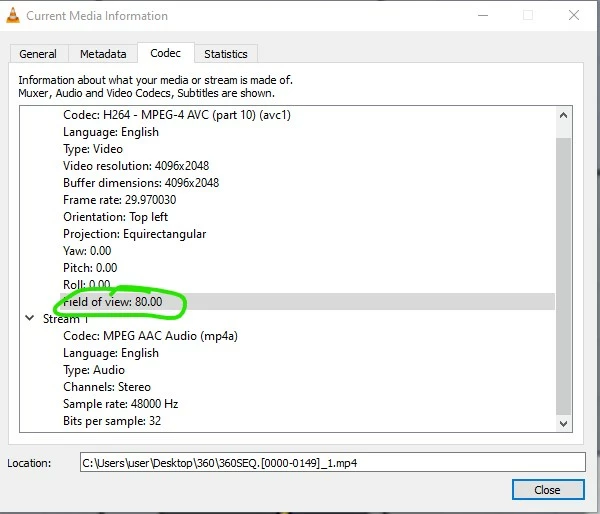Click the VLC cone icon in title bar

point(13,15)
